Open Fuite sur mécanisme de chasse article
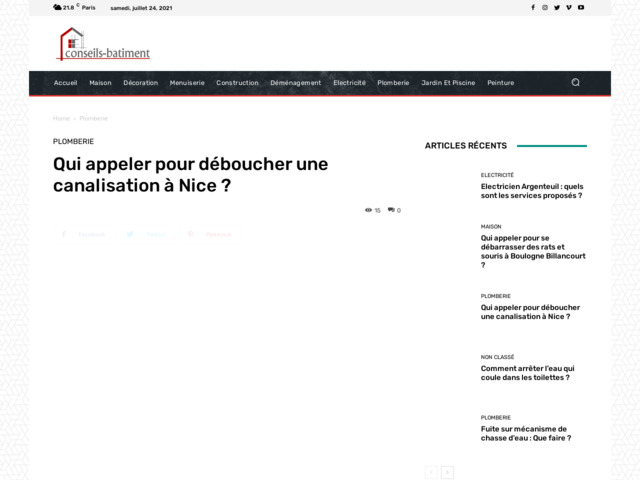 pyautogui.click(x=526, y=433)
